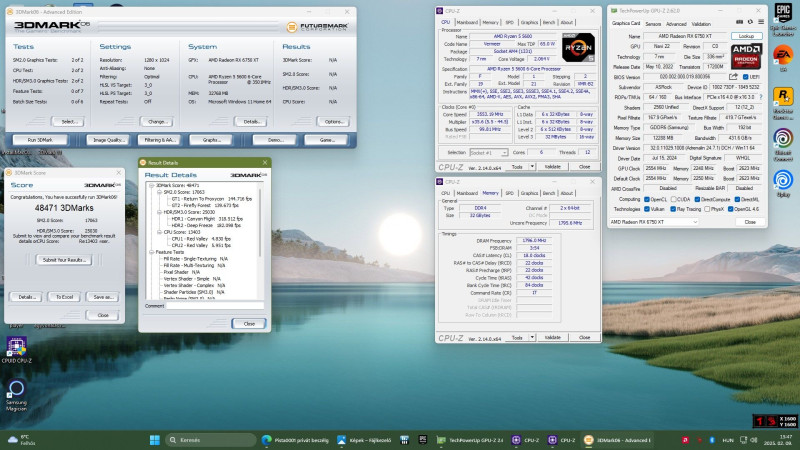The height and width of the screenshot is (450, 800).
Task: Open Graphics tab in lower CPU-Z
Action: click(529, 193)
